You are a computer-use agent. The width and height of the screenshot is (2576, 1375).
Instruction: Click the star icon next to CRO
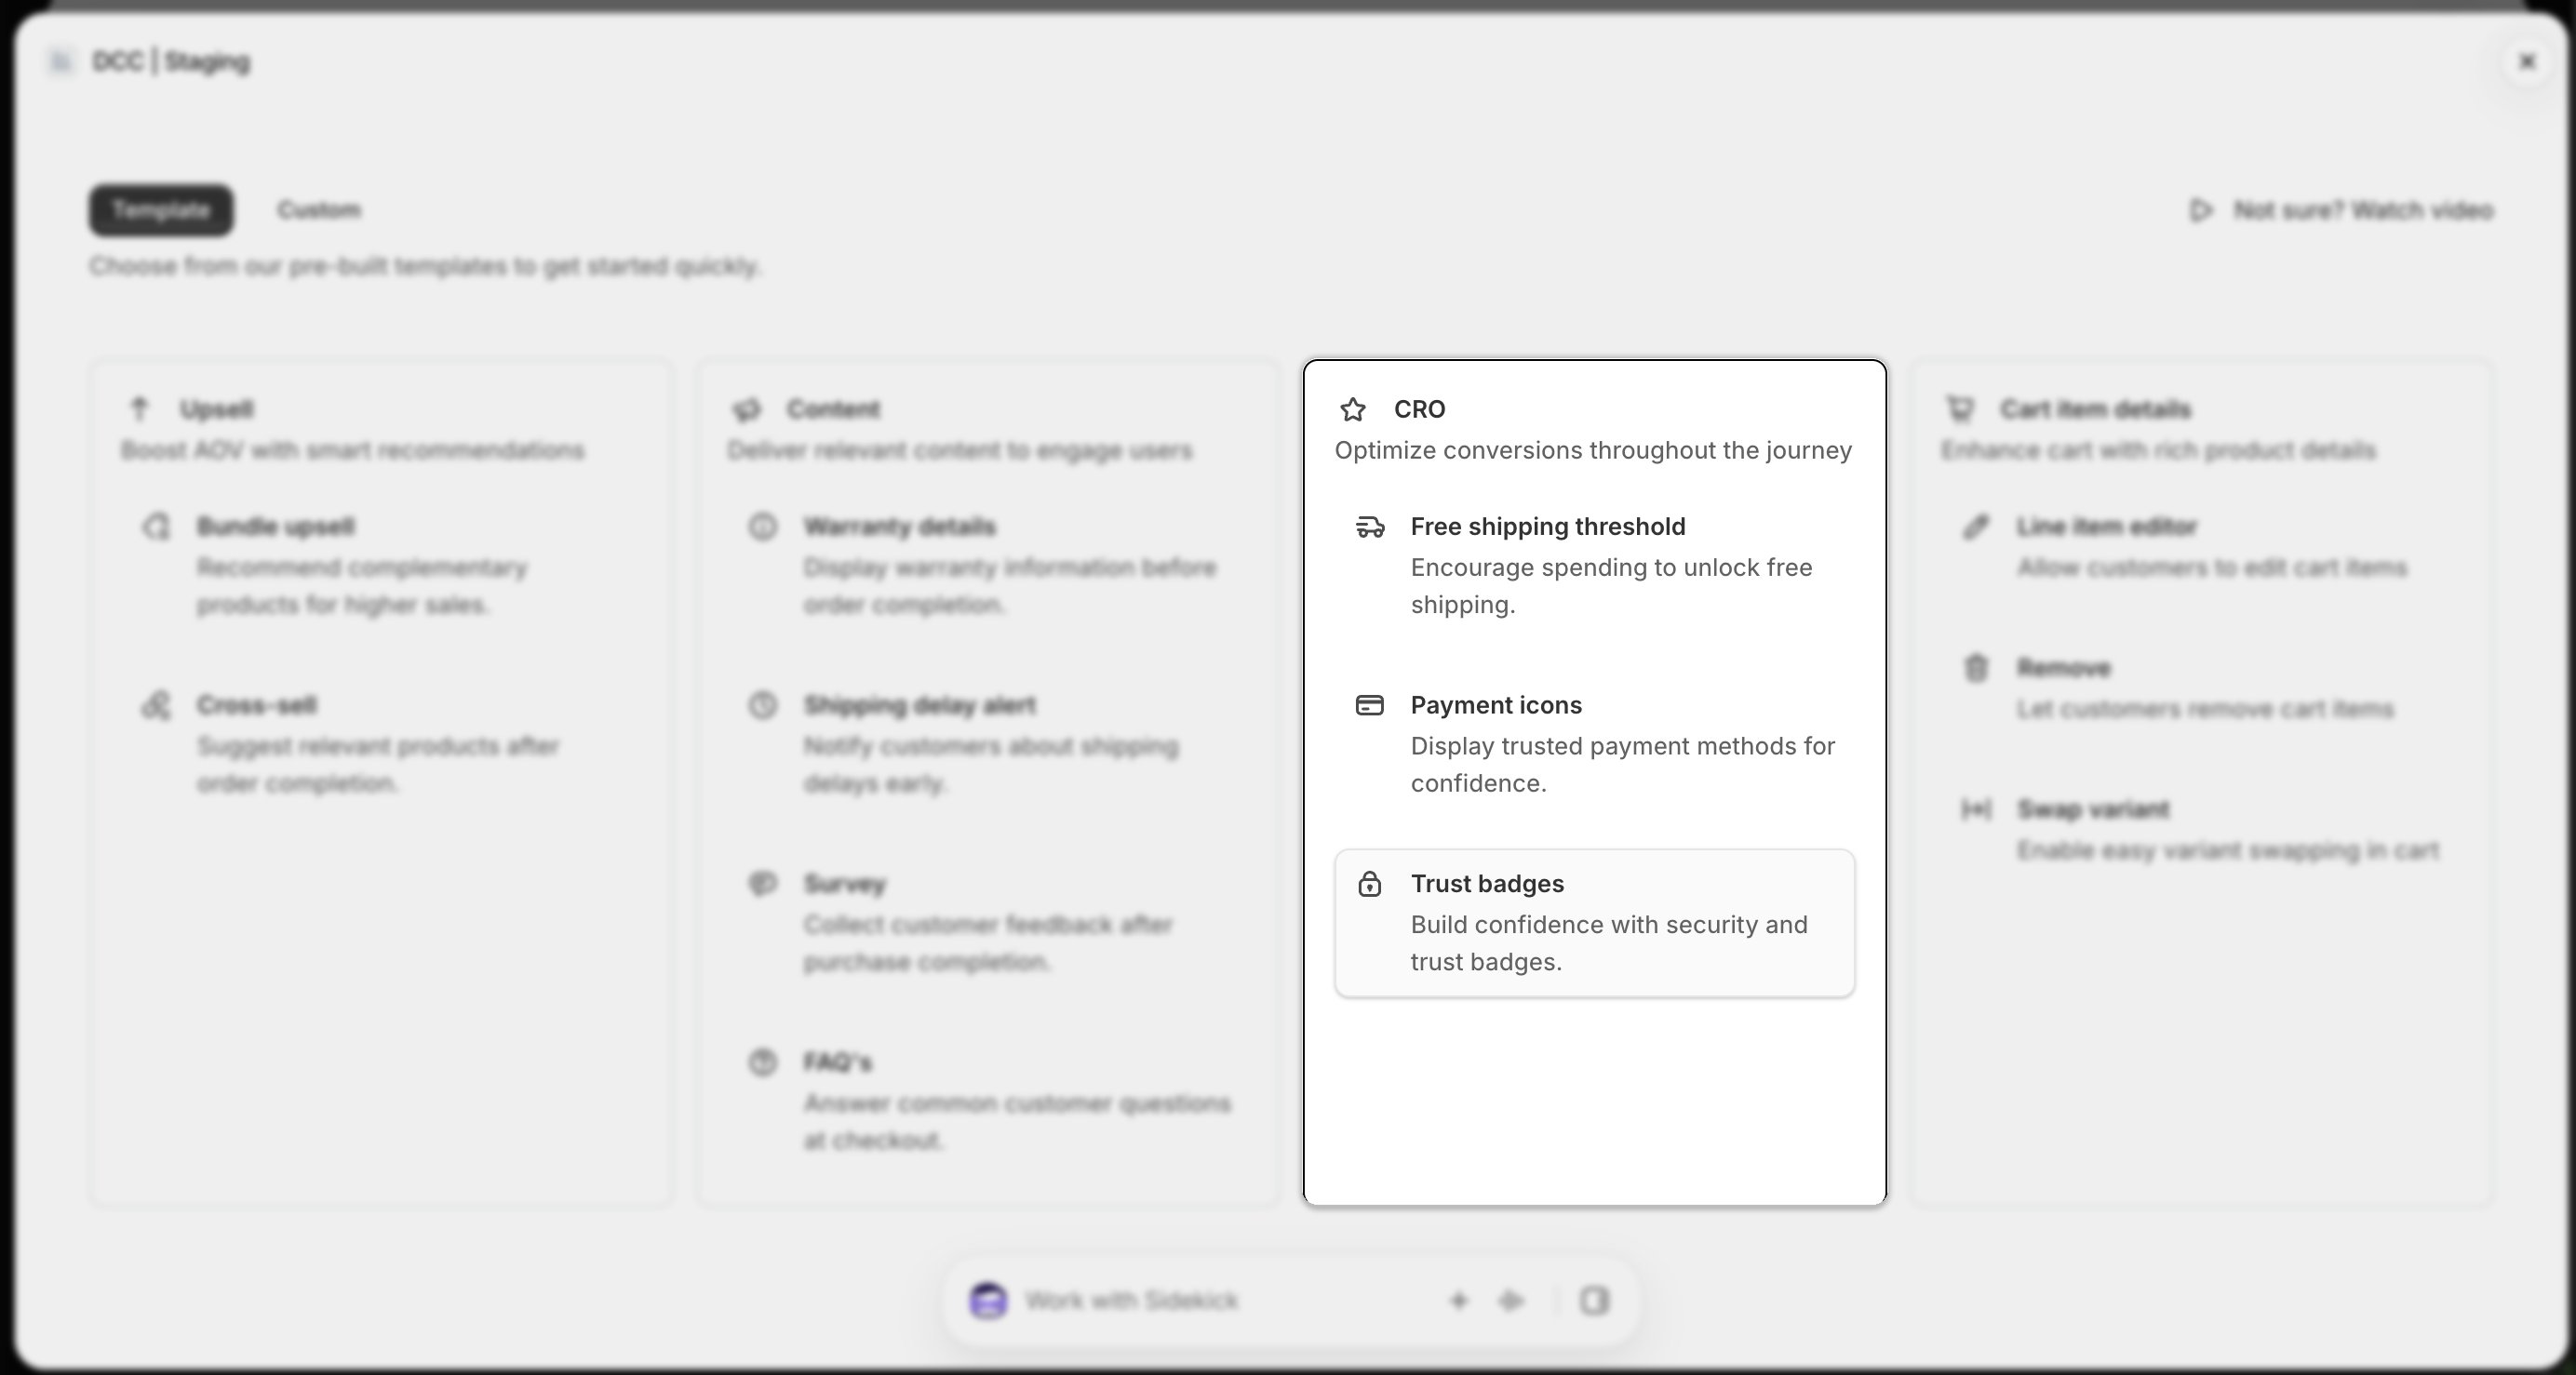point(1353,409)
